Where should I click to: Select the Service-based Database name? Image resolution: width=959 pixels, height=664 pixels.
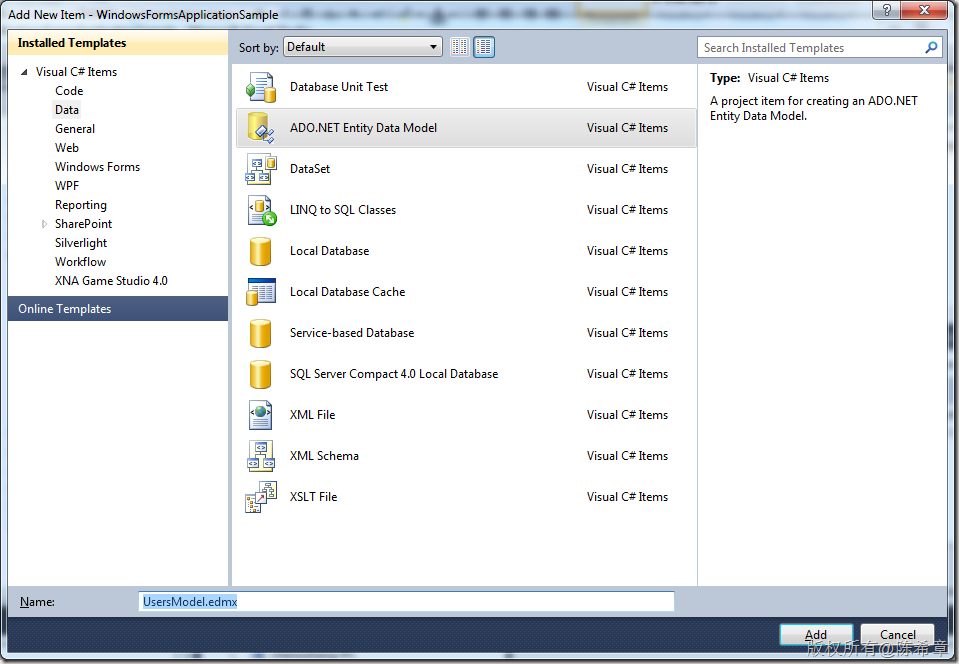coord(352,333)
